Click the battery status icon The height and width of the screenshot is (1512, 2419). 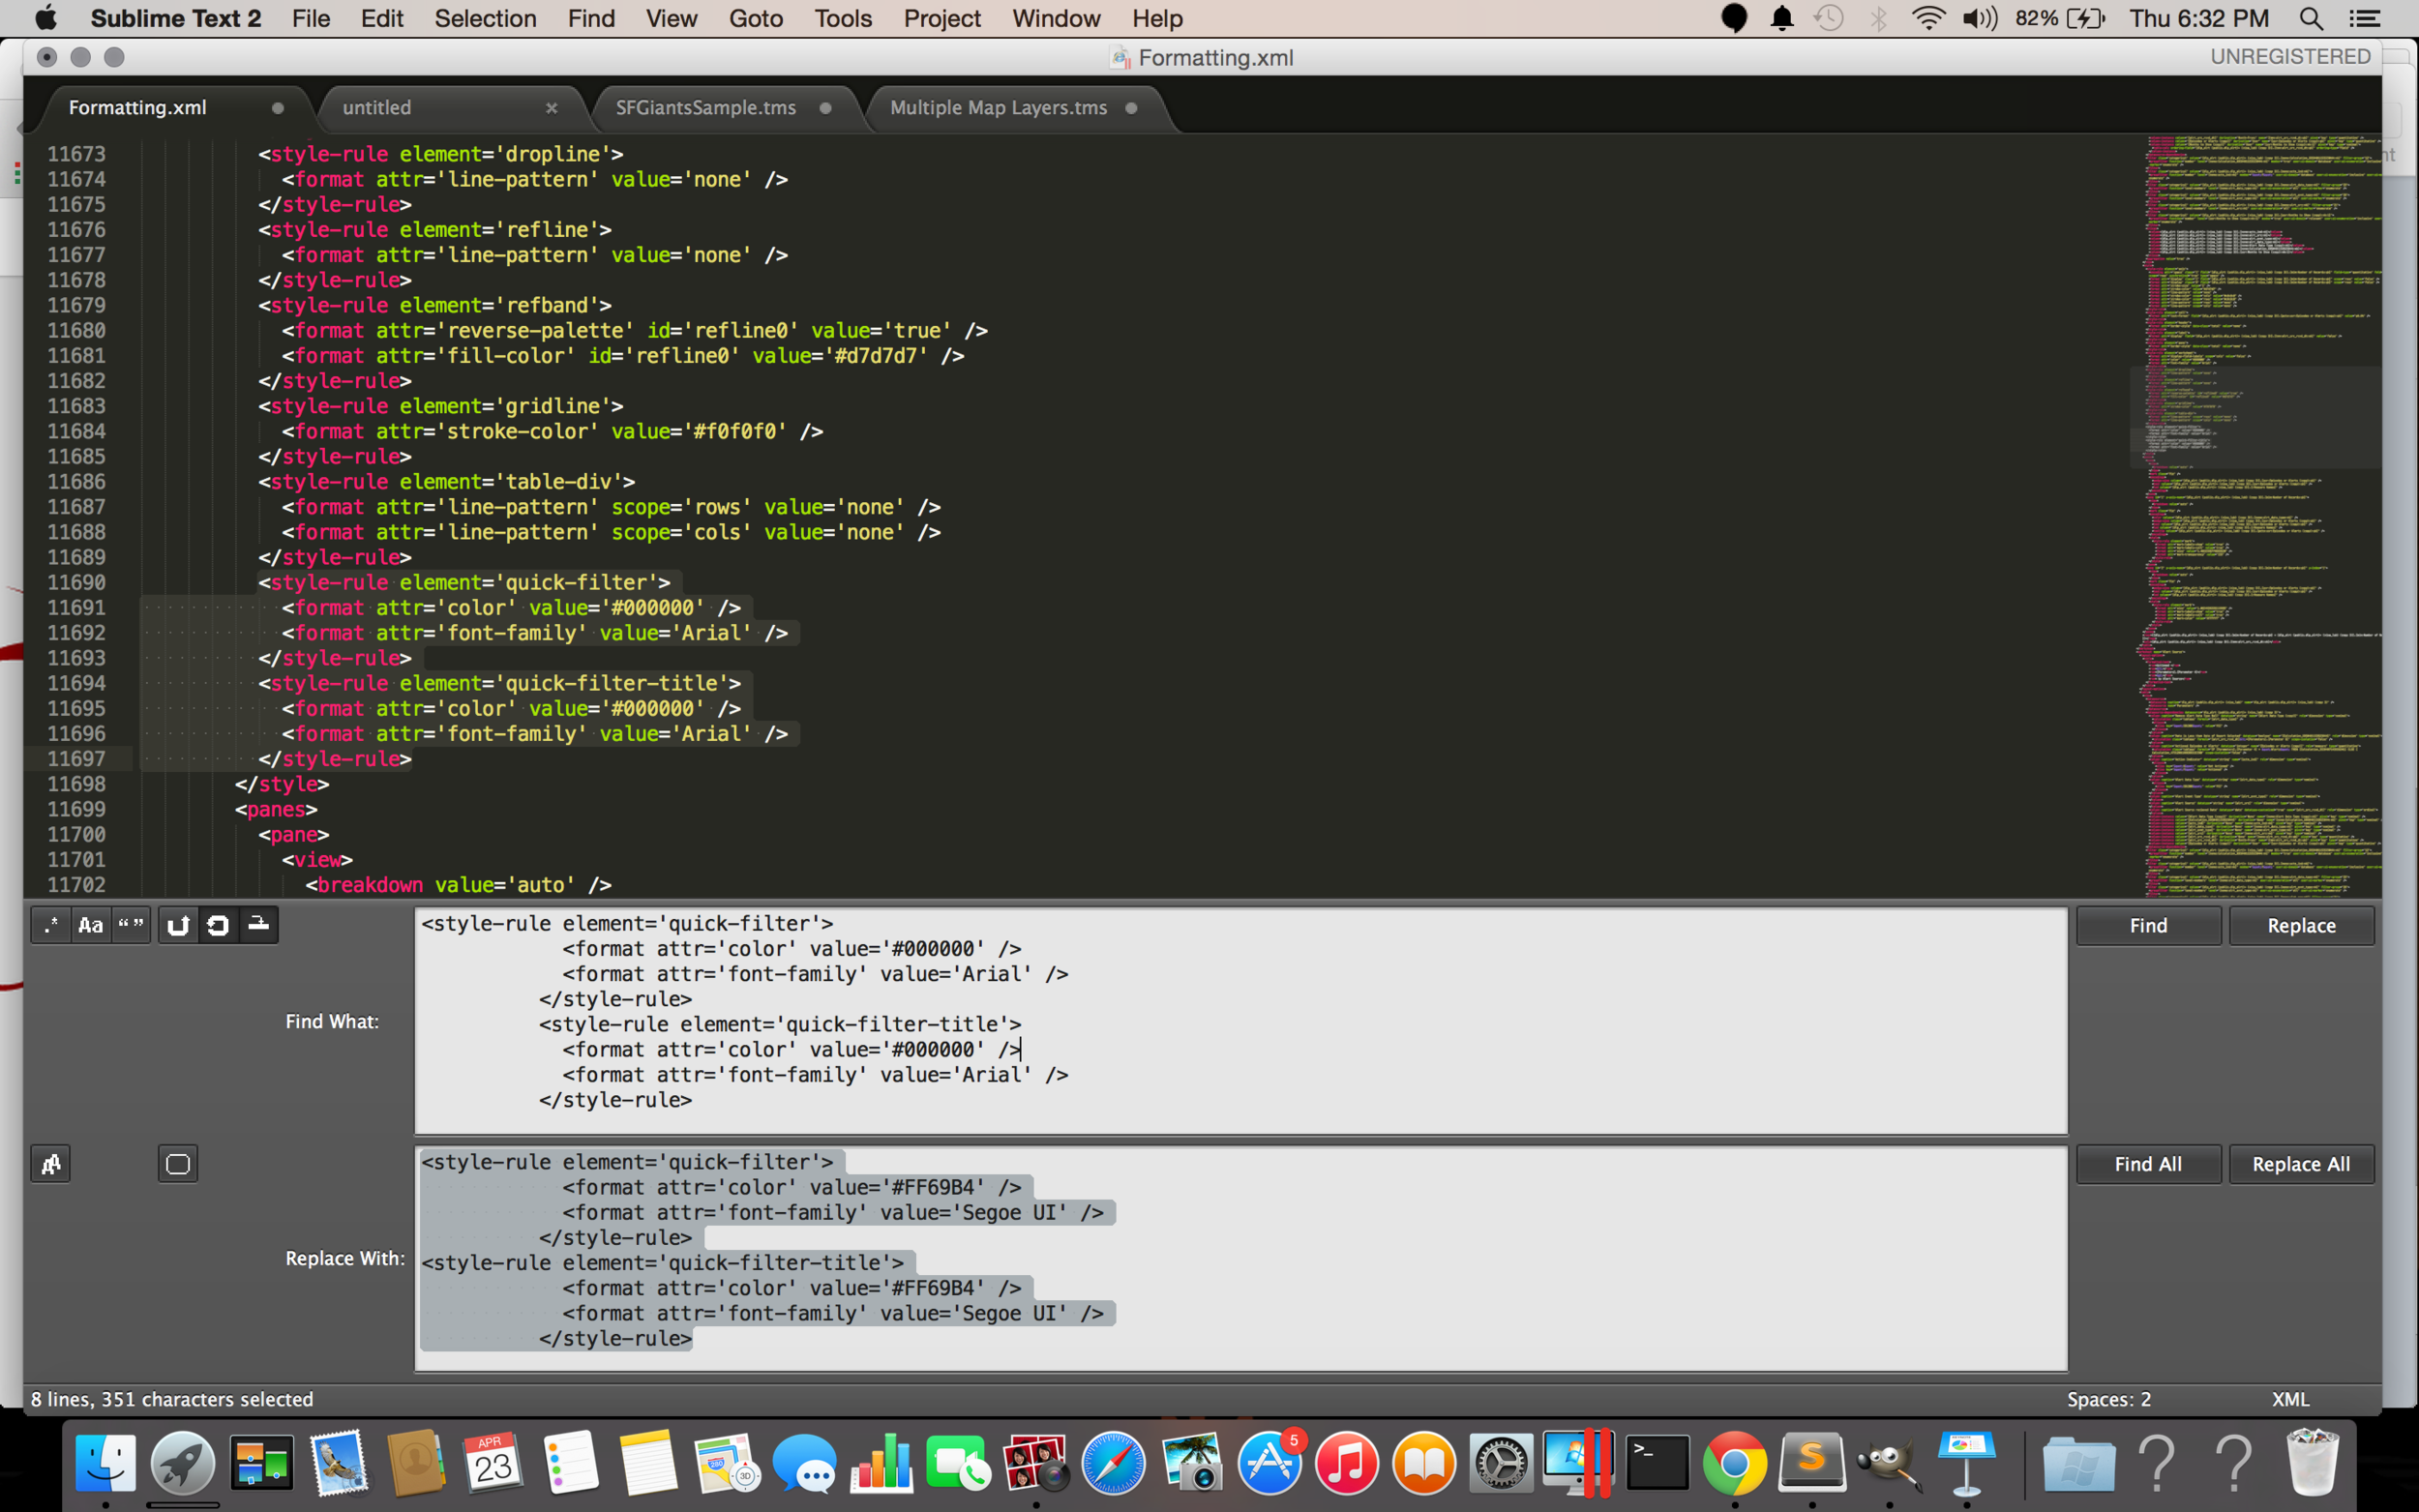click(x=2086, y=18)
